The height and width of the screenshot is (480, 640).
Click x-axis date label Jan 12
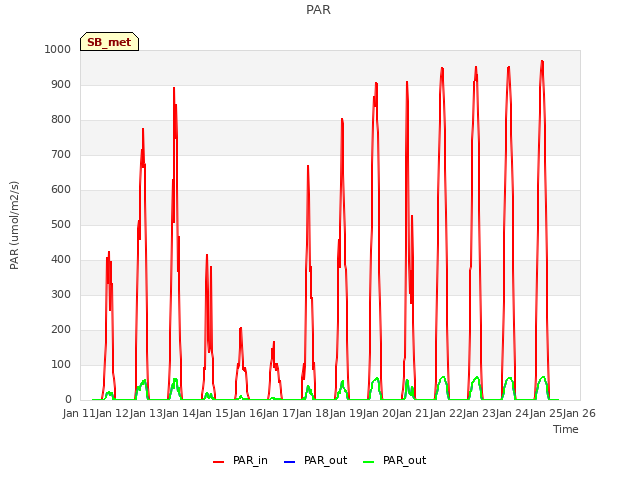(112, 413)
